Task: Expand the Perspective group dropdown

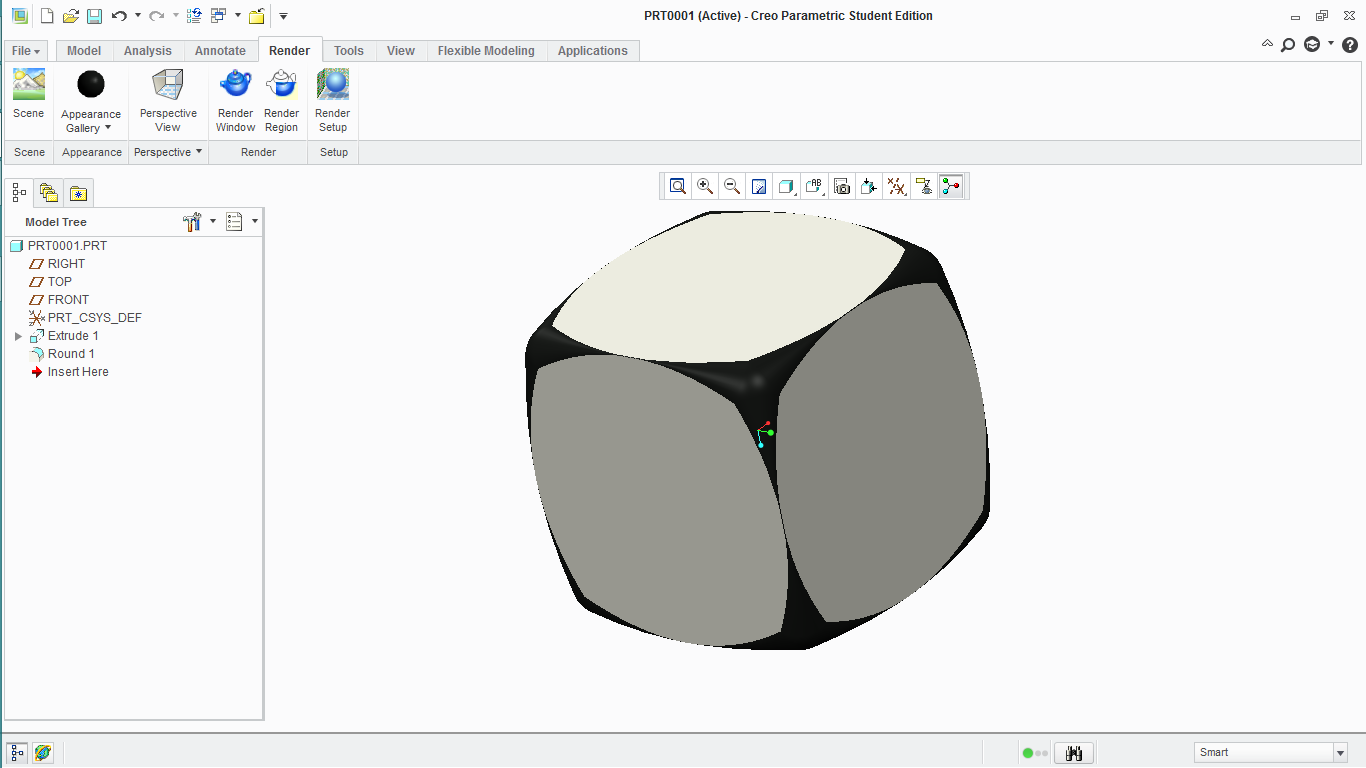Action: [168, 152]
